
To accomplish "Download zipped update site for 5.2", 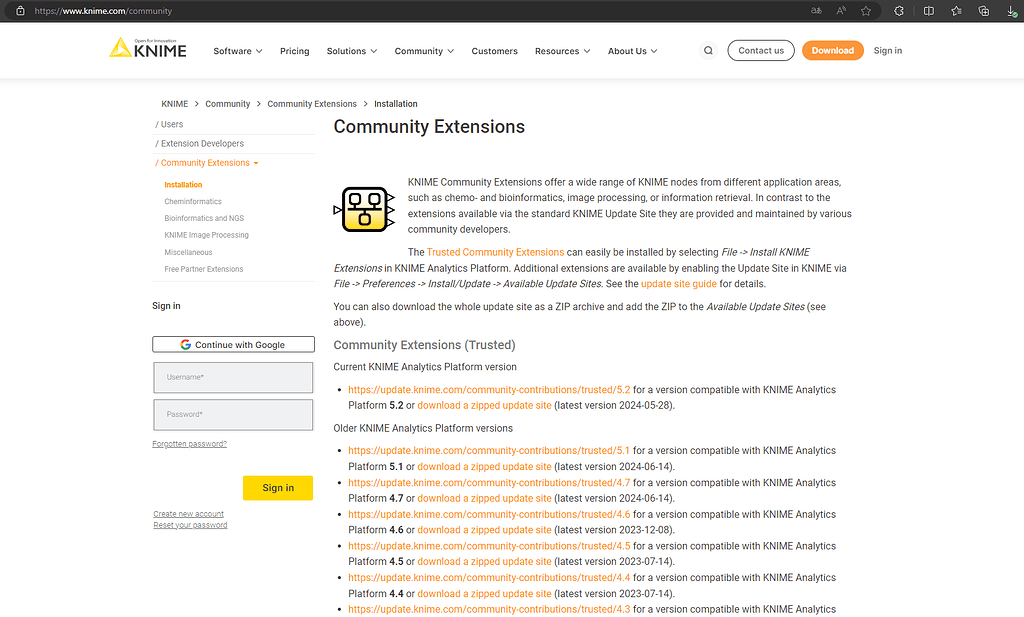I will point(485,405).
